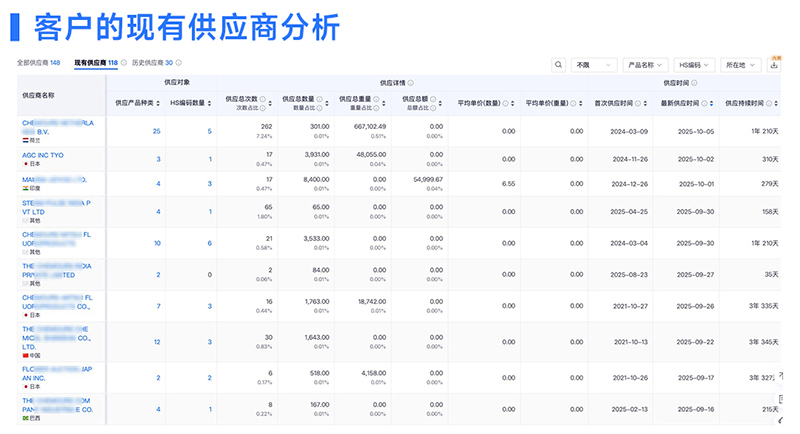Click info icon beside 首次供应时间 header
This screenshot has width=800, height=434.
click(x=638, y=103)
